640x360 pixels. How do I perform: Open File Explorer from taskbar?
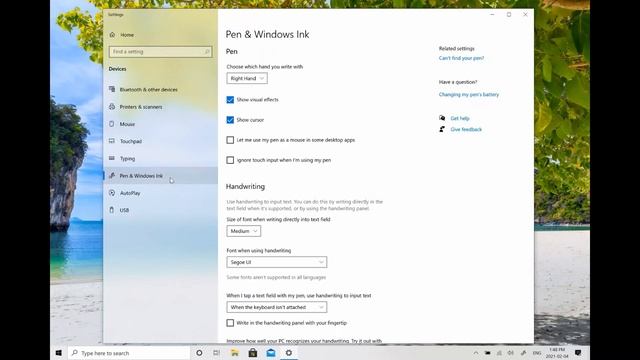tap(235, 353)
